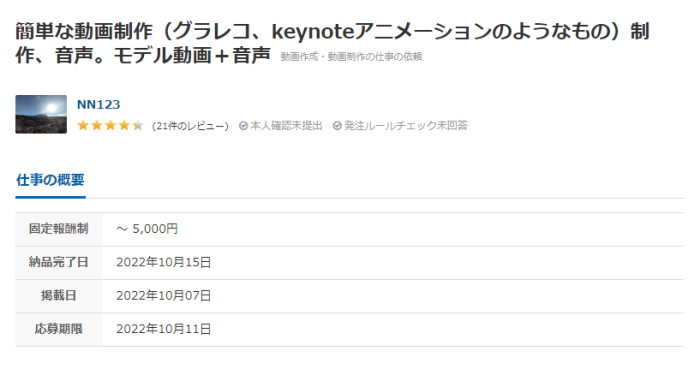Click the 納品完了日 row label
The width and height of the screenshot is (700, 369).
[59, 262]
